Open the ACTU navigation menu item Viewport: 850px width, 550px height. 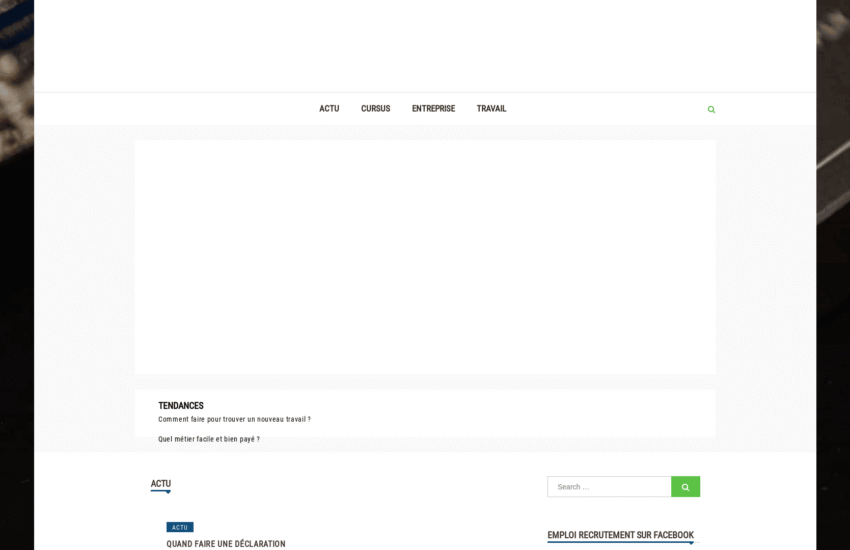tap(329, 108)
